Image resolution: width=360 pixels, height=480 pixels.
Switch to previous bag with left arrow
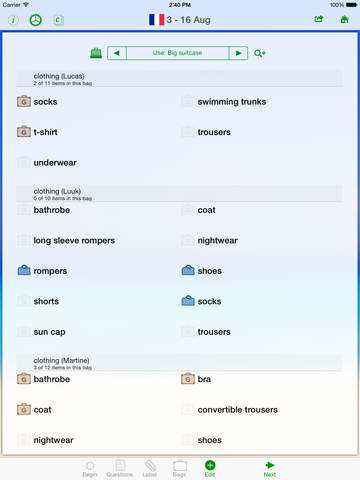117,53
